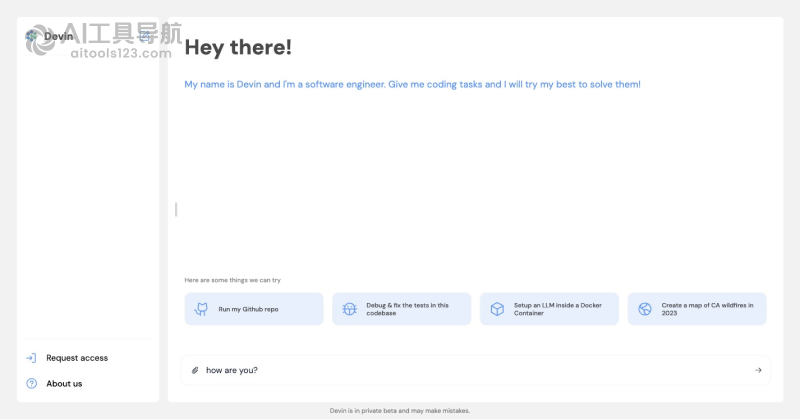800x420 pixels.
Task: Click the 'Hey there!' heading
Action: 238,47
